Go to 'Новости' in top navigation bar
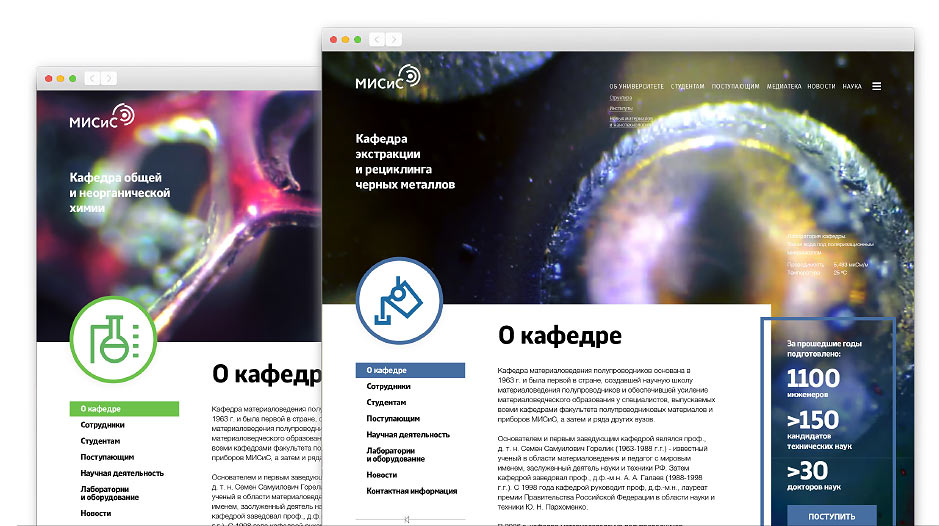Image resolution: width=939 pixels, height=526 pixels. (821, 87)
